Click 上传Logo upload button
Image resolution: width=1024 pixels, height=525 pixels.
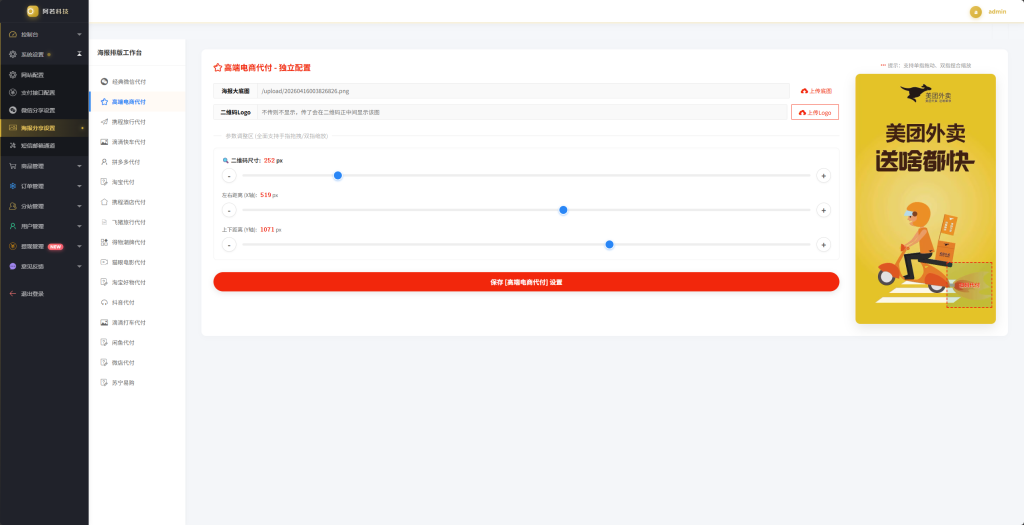tap(814, 112)
